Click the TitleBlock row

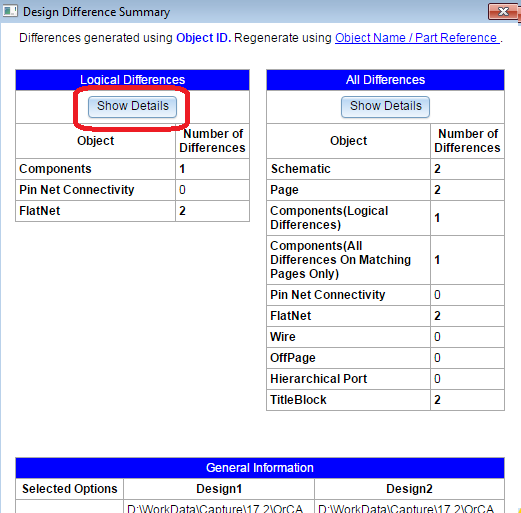pos(385,400)
